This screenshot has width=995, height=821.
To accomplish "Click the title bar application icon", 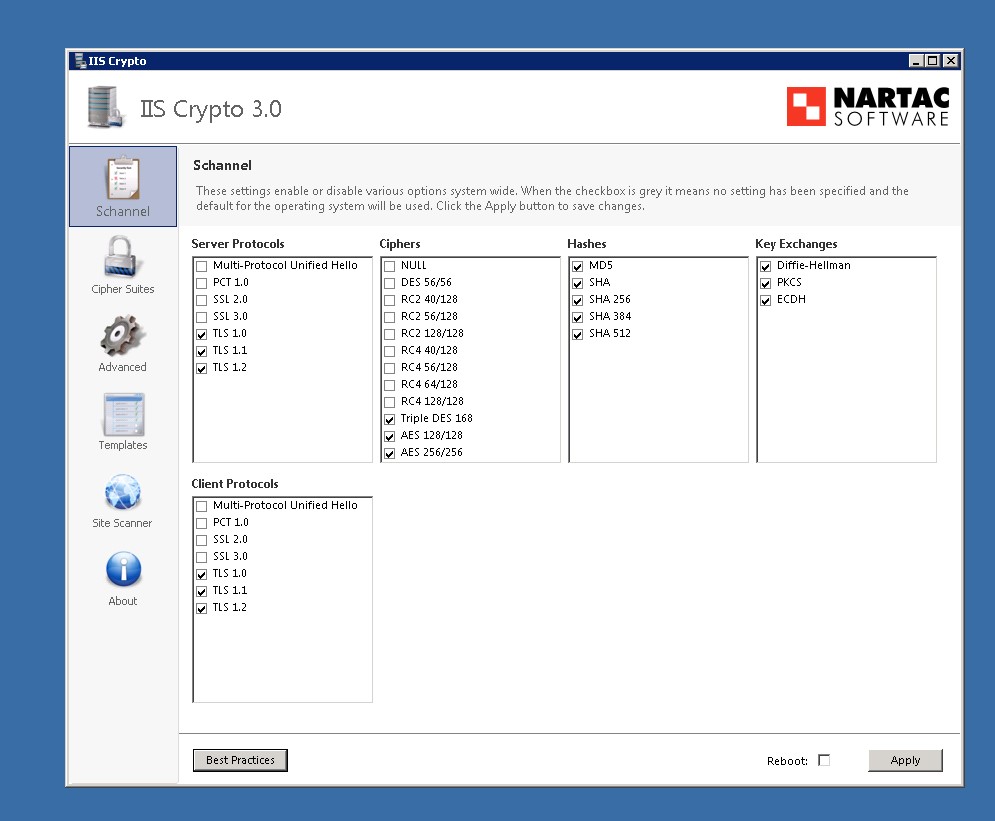I will [79, 61].
